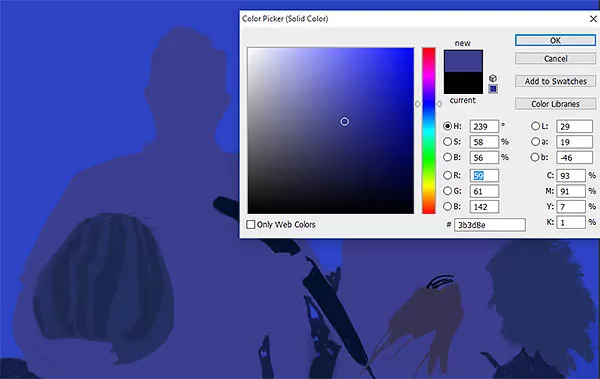The image size is (600, 379).
Task: Click the G value field 61
Action: pos(484,191)
